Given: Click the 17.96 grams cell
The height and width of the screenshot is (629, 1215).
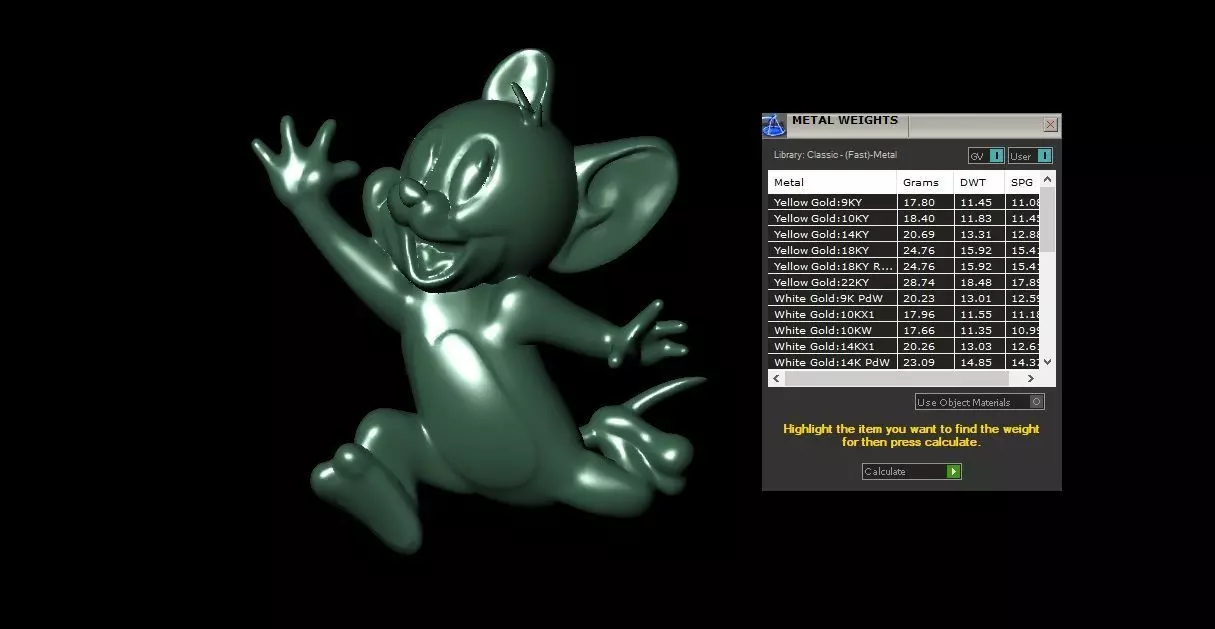Looking at the screenshot, I should 925,314.
